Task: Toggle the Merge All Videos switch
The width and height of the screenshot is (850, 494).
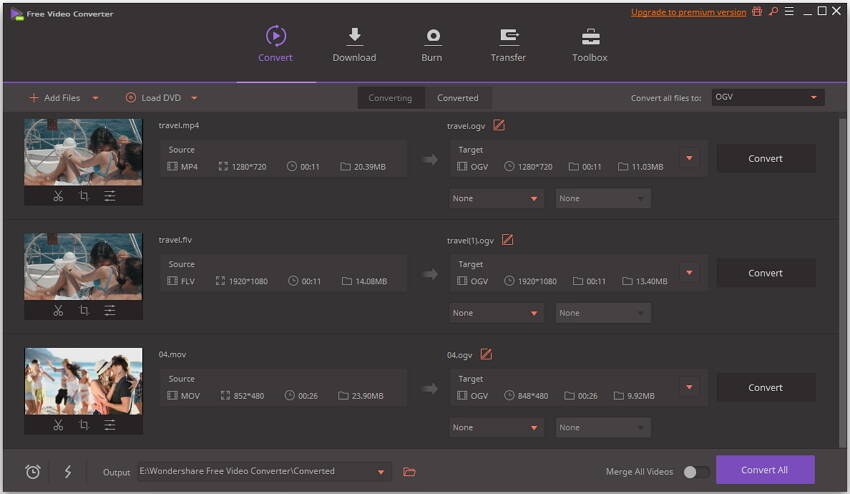Action: [696, 472]
